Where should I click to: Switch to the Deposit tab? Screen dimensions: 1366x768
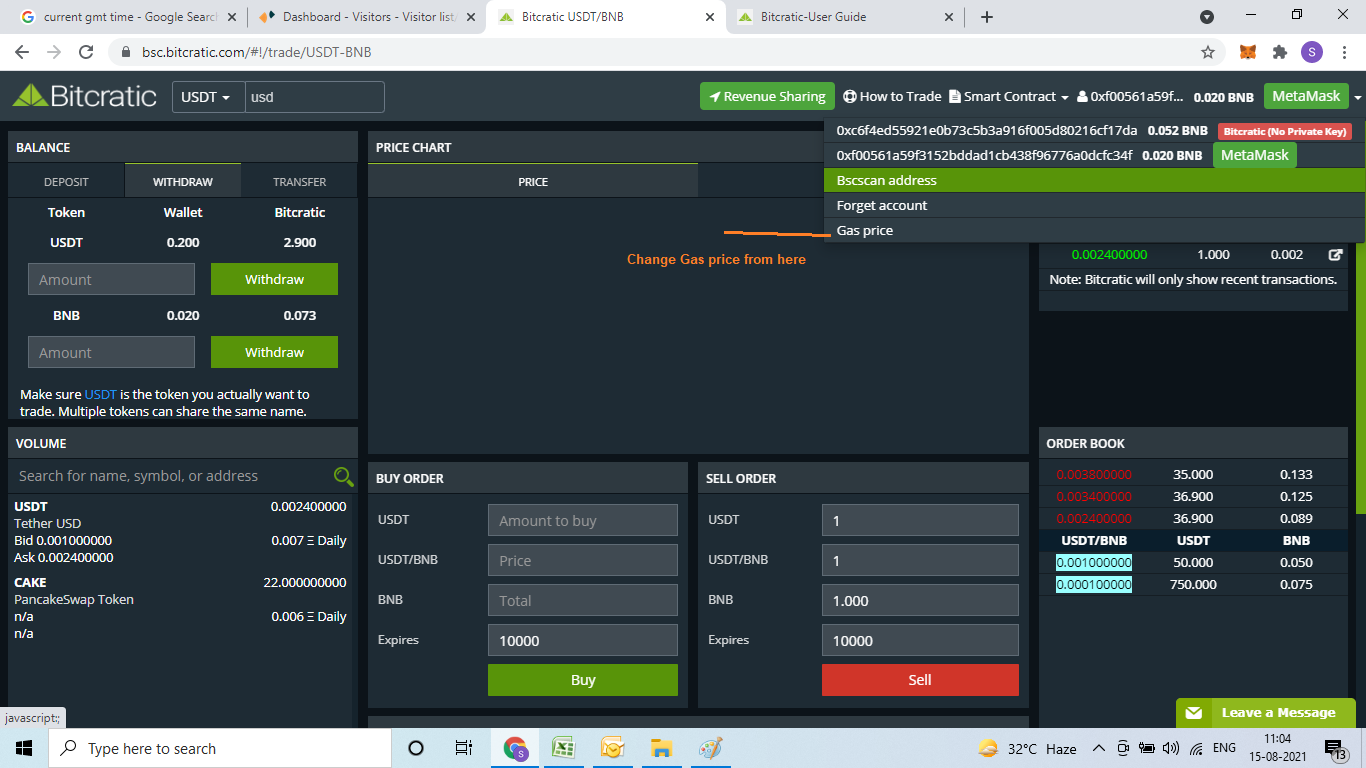[66, 182]
